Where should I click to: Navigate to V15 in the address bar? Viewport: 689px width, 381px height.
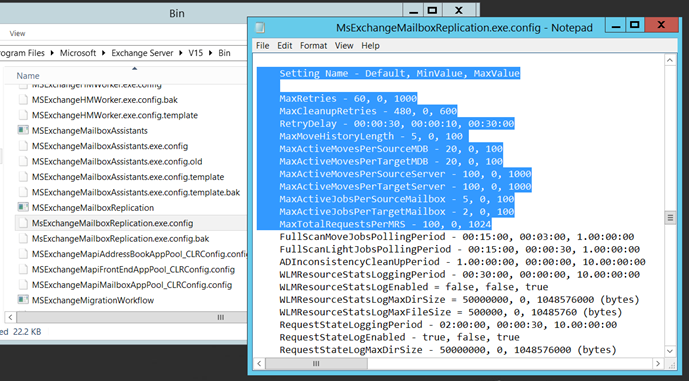point(196,53)
